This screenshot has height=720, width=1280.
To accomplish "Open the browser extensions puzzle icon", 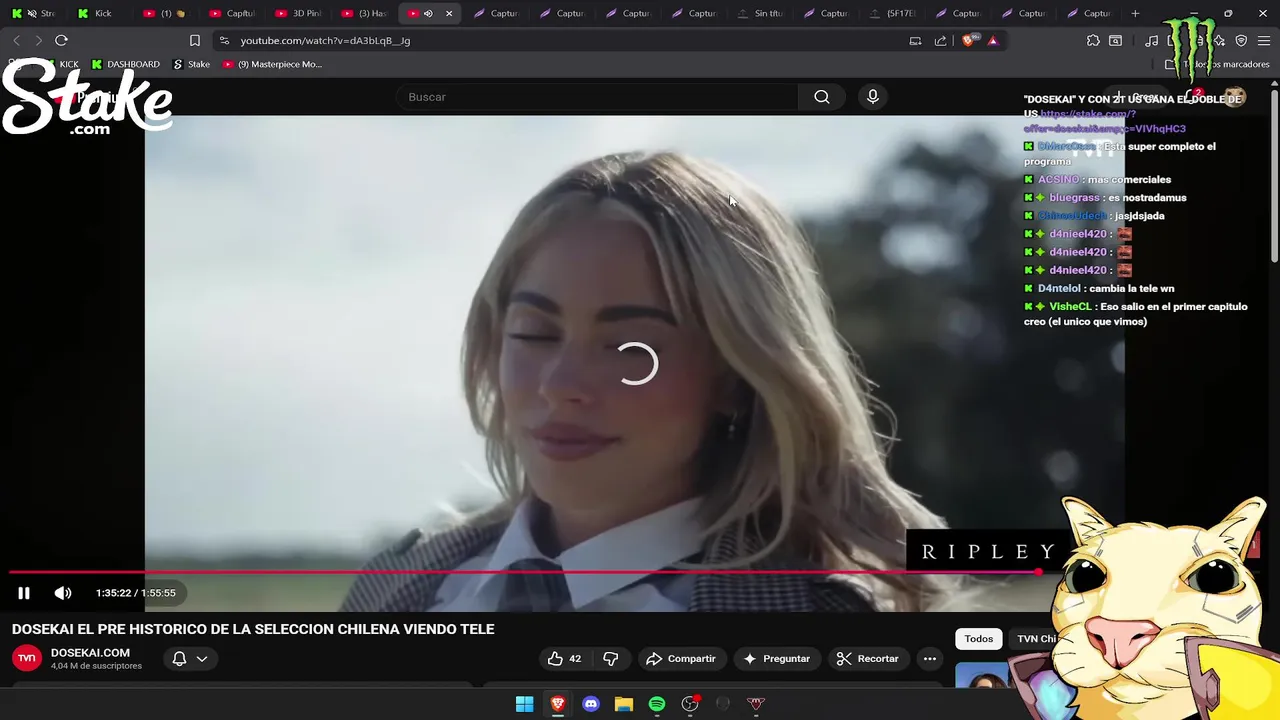I will pos(1093,40).
